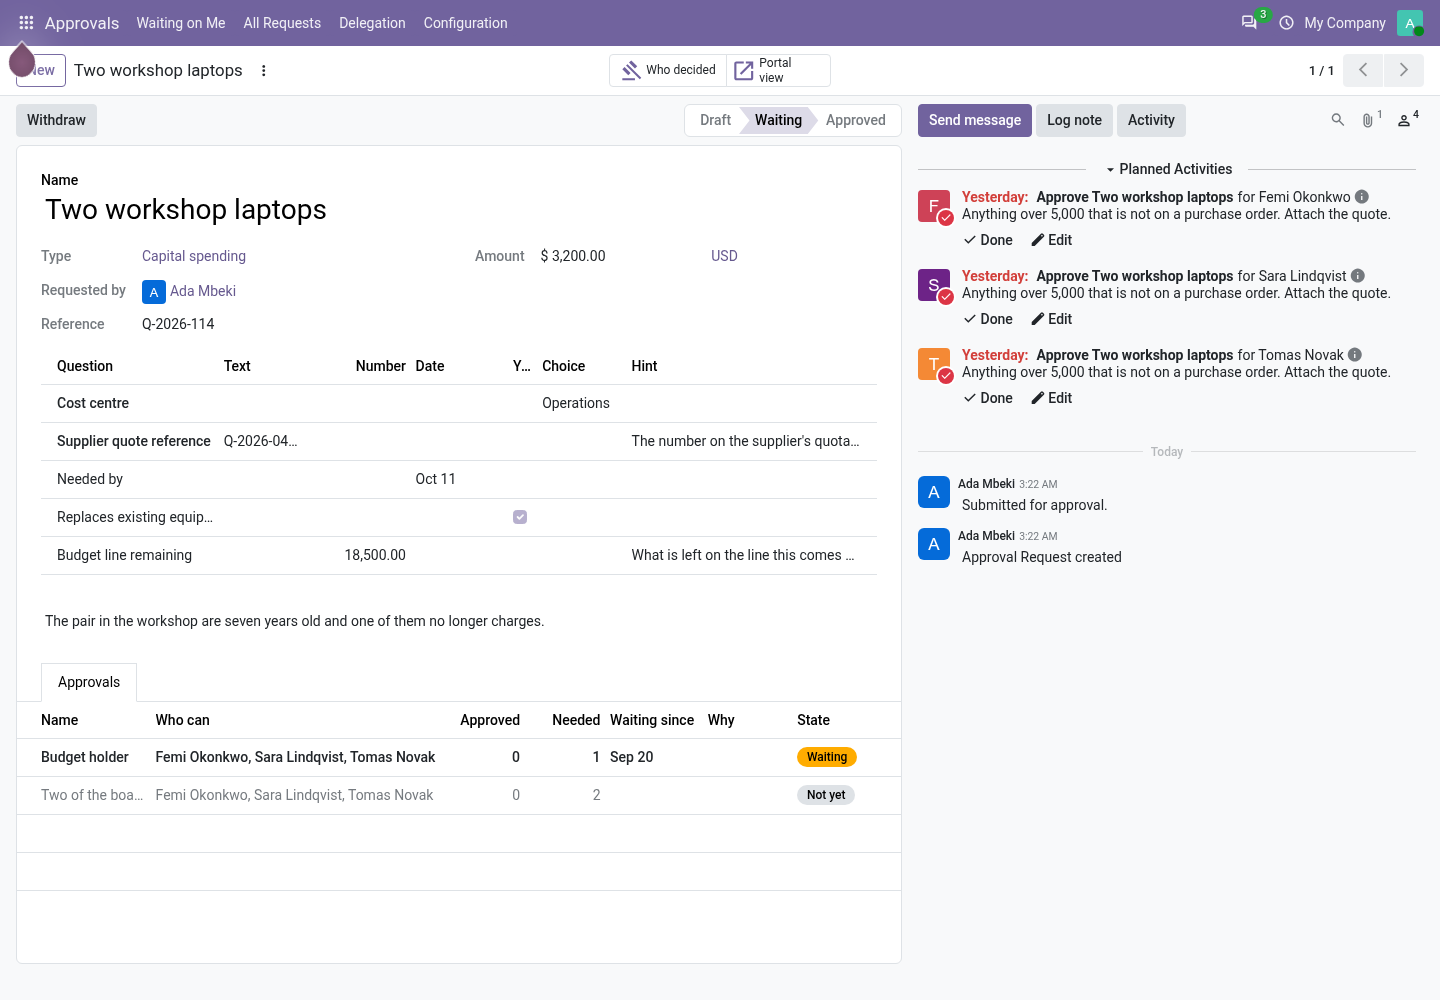Mark Femi Okonkwo activity as Done
This screenshot has width=1440, height=1000.
coord(988,240)
